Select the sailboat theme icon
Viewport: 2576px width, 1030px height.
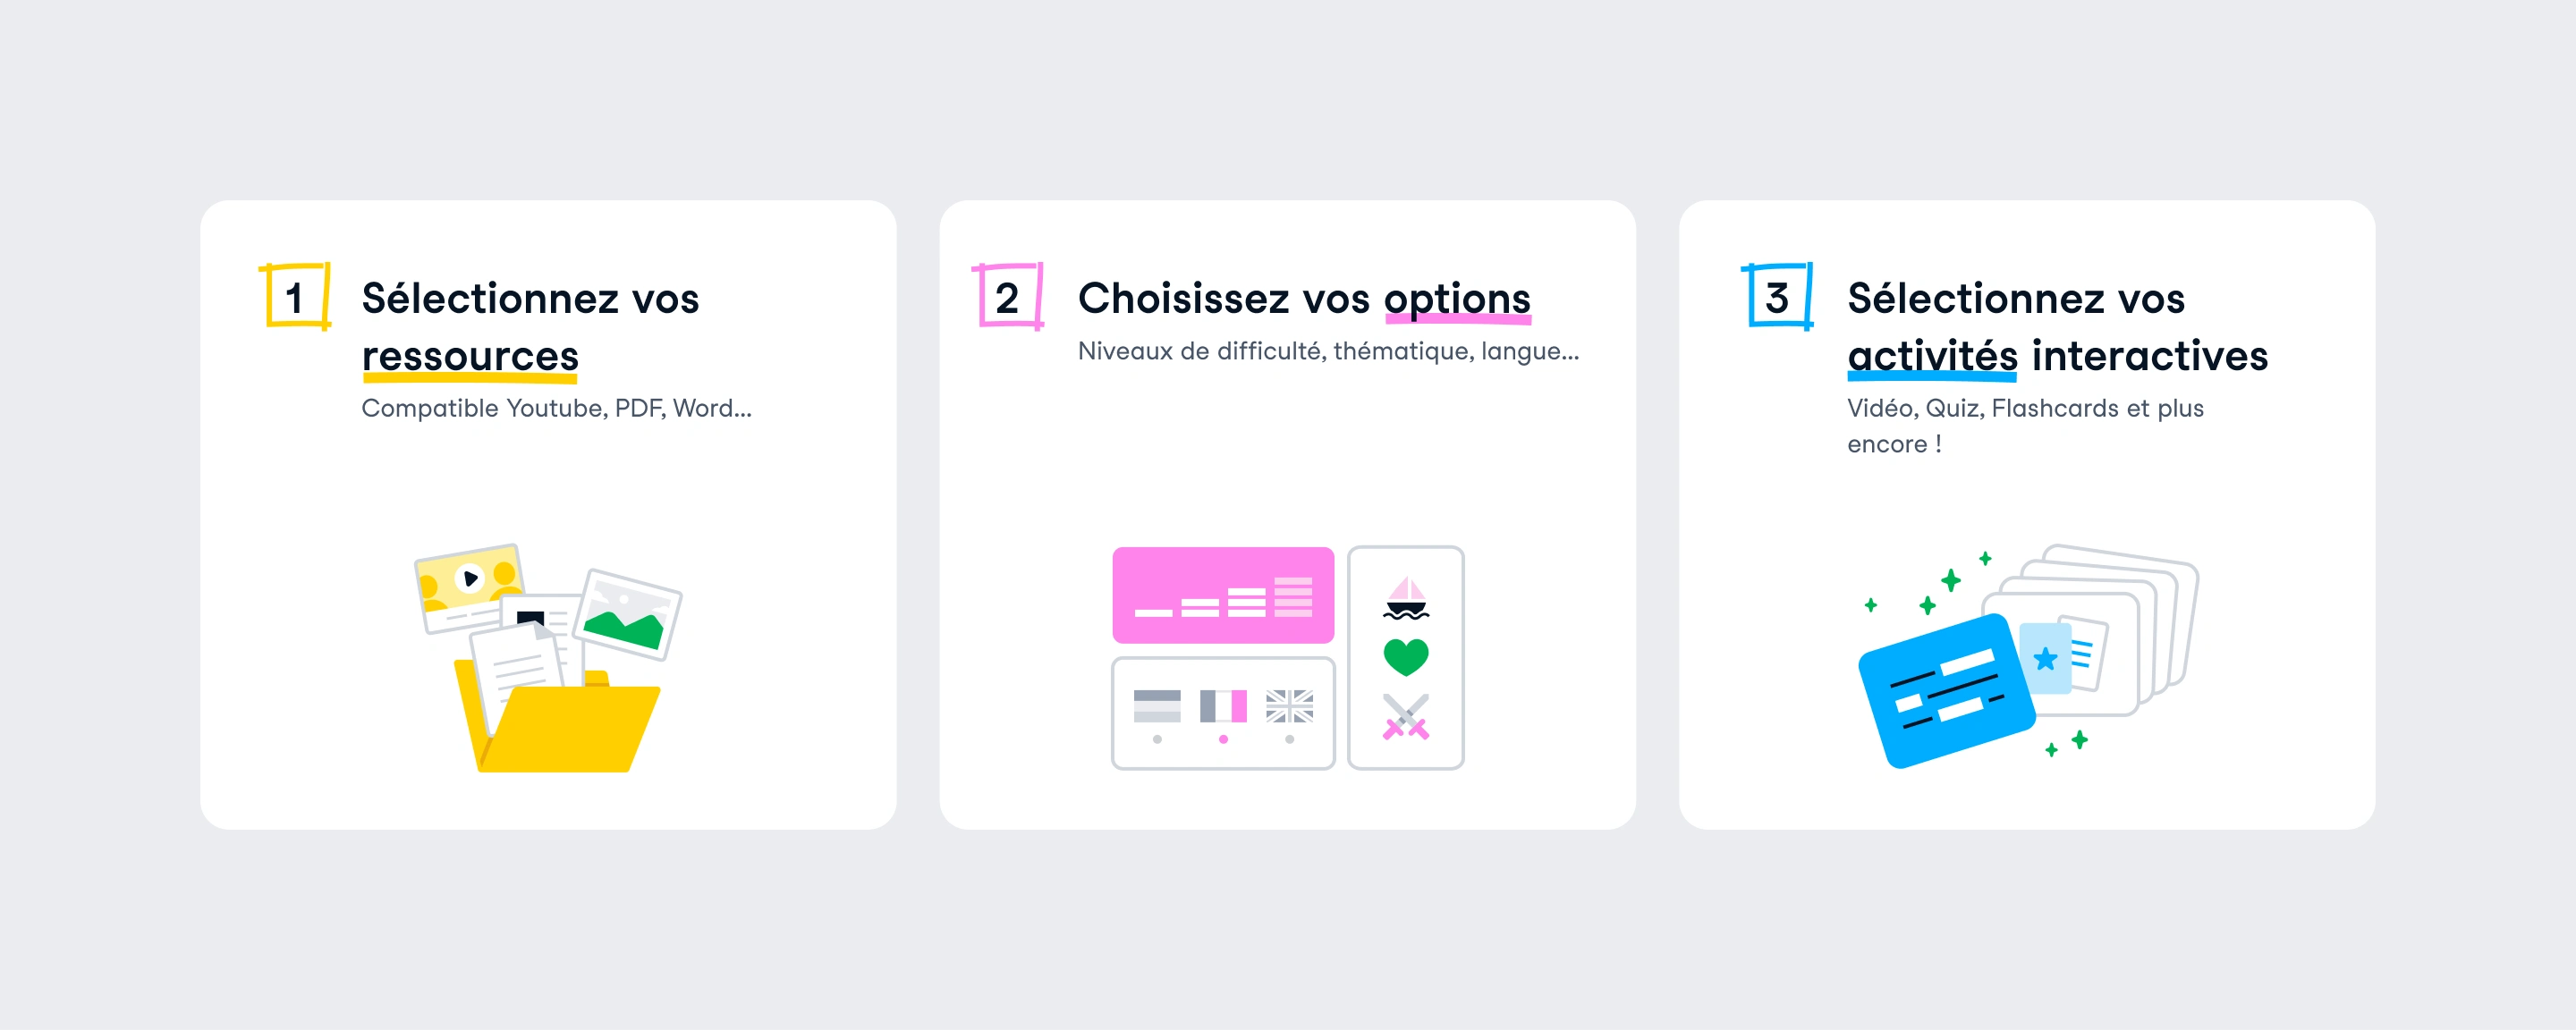tap(1406, 597)
